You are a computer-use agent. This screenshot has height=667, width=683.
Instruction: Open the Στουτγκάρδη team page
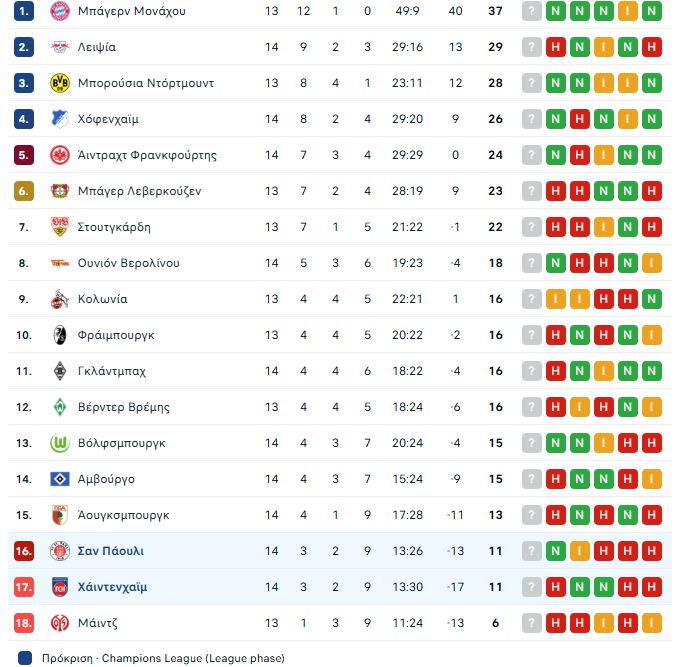click(x=114, y=227)
